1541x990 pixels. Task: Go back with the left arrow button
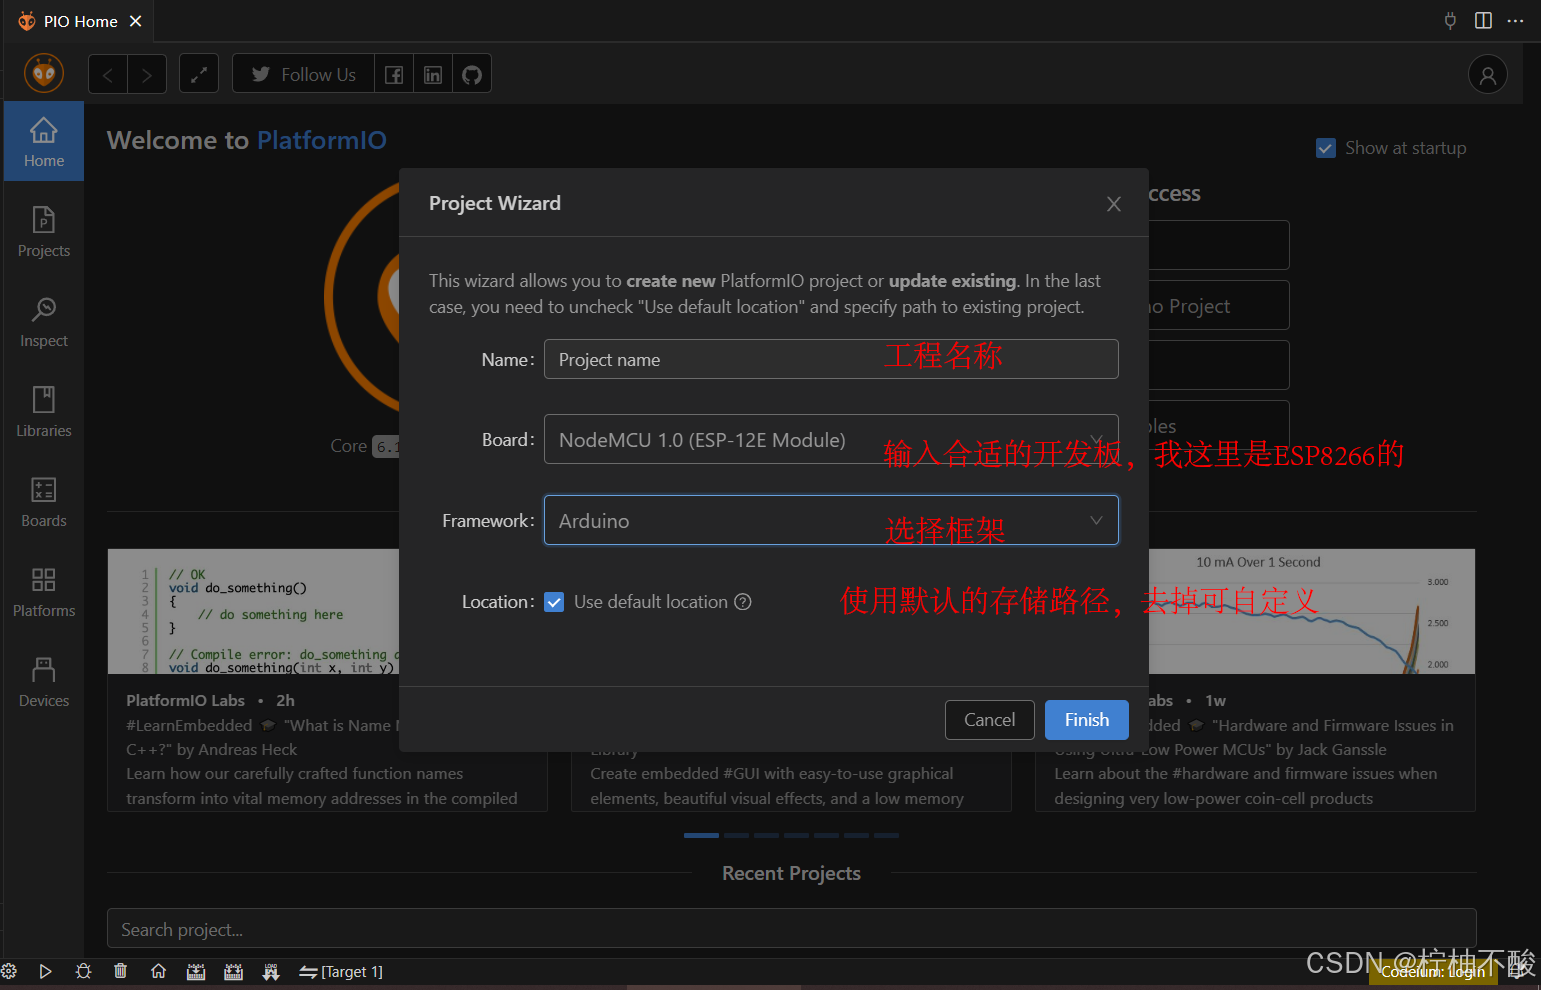coord(108,74)
